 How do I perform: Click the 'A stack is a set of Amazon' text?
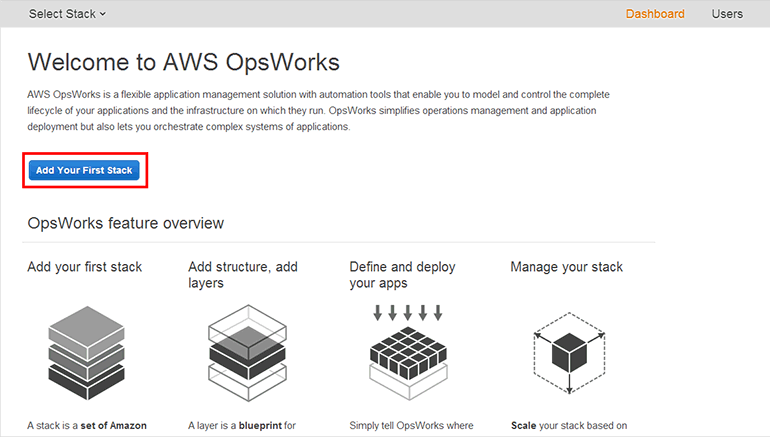pos(86,425)
